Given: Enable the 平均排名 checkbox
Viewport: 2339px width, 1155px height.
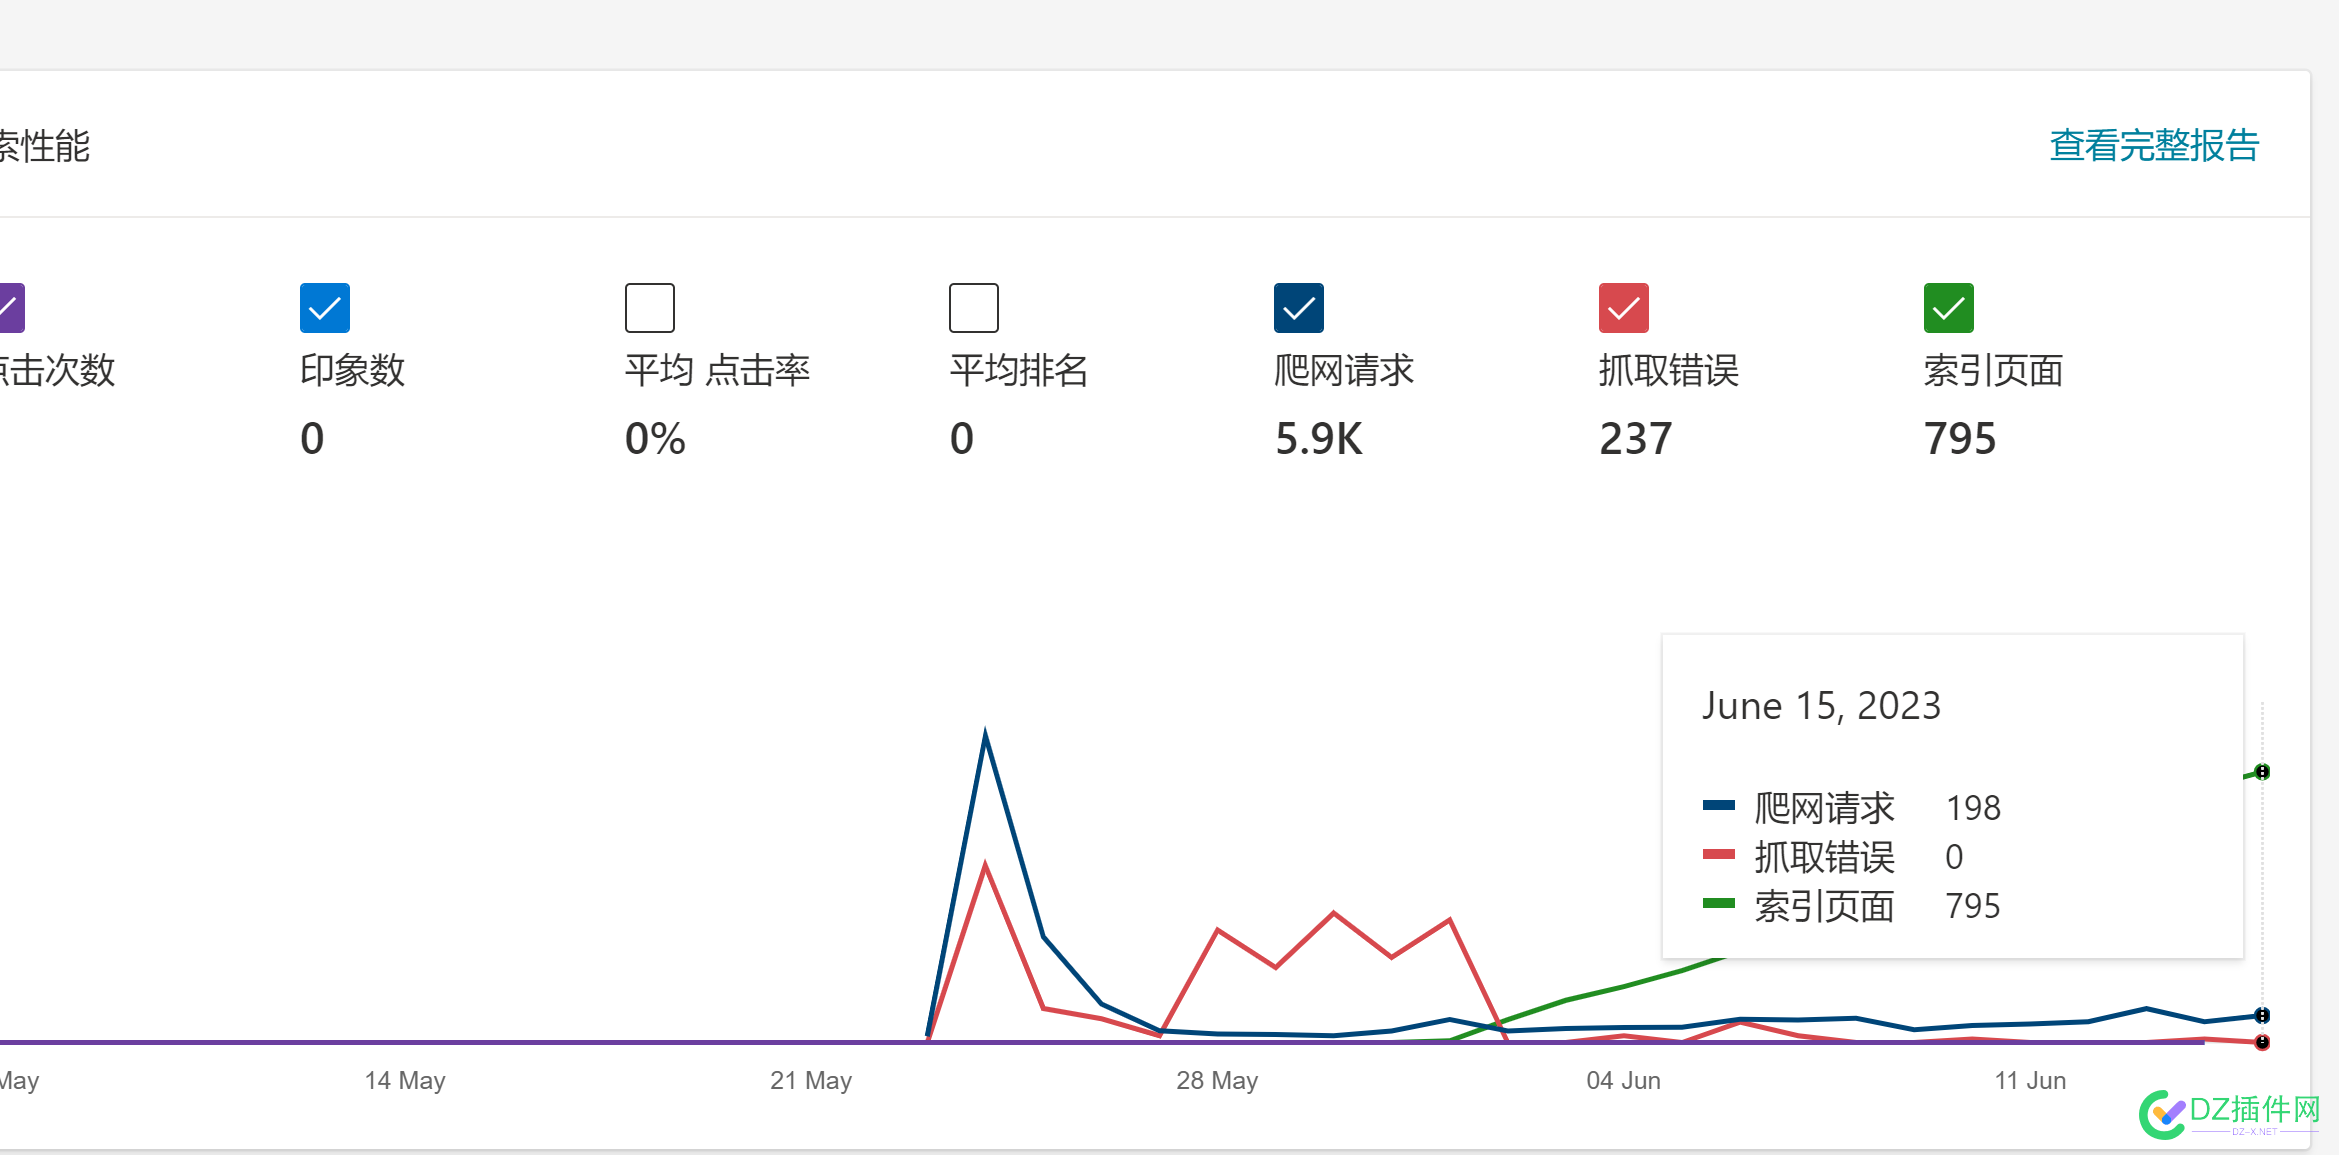Looking at the screenshot, I should click(x=974, y=308).
